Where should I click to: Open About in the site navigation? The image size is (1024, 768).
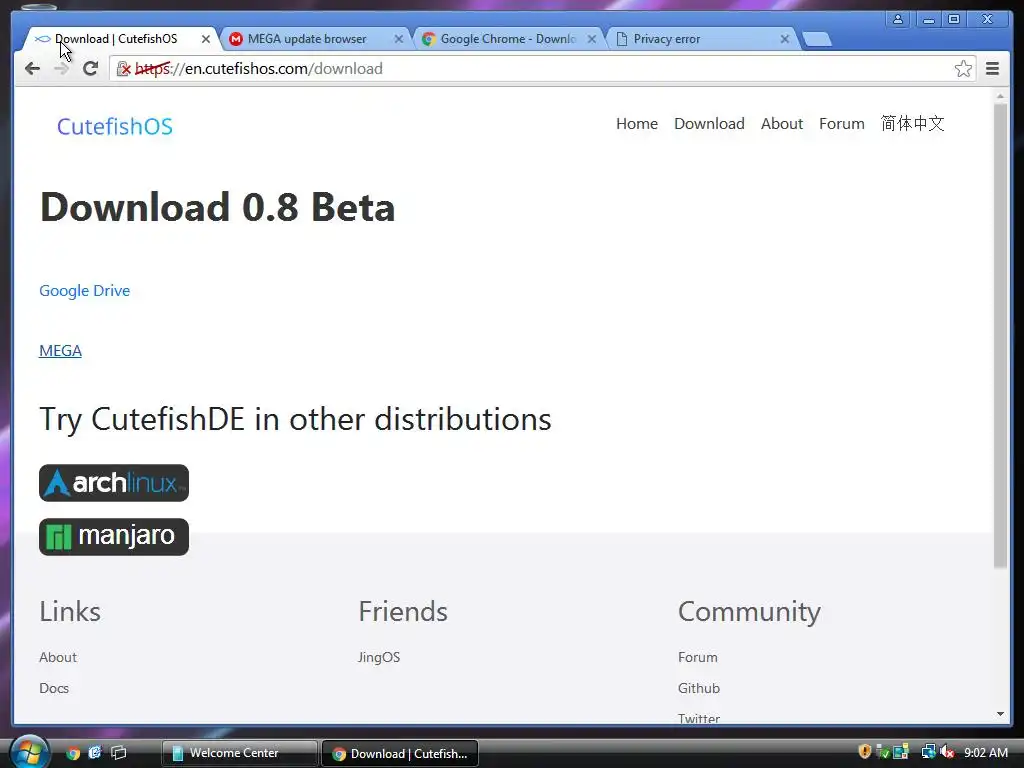pyautogui.click(x=782, y=123)
